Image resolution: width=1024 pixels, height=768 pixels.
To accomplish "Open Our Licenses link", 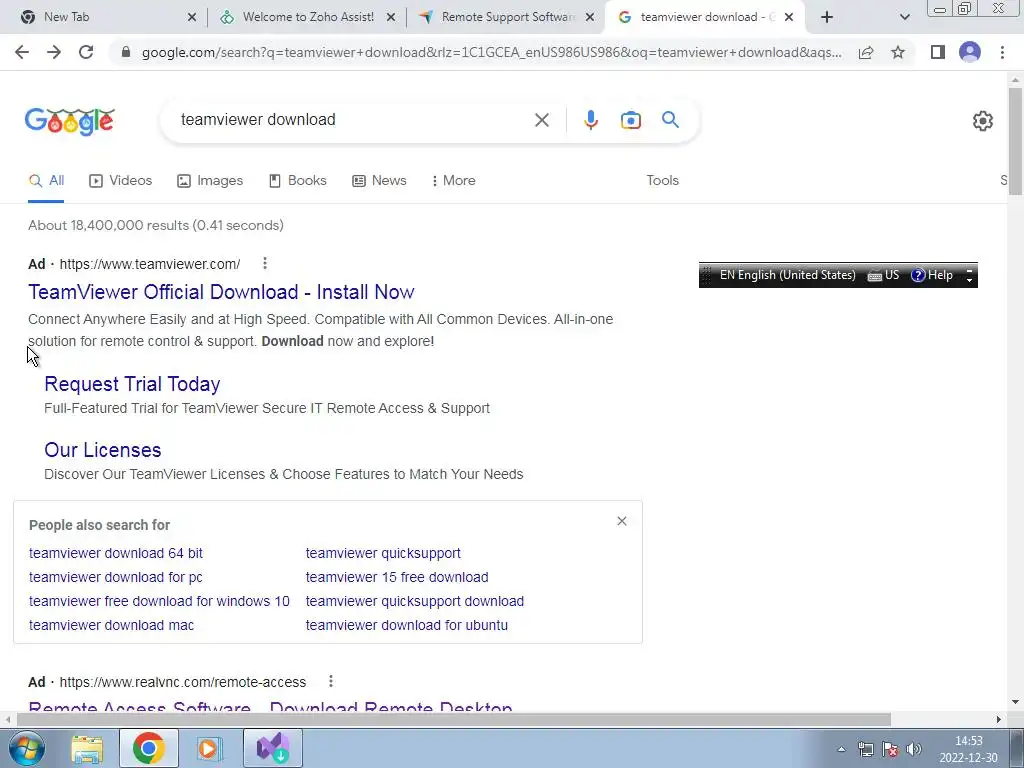I will (103, 450).
